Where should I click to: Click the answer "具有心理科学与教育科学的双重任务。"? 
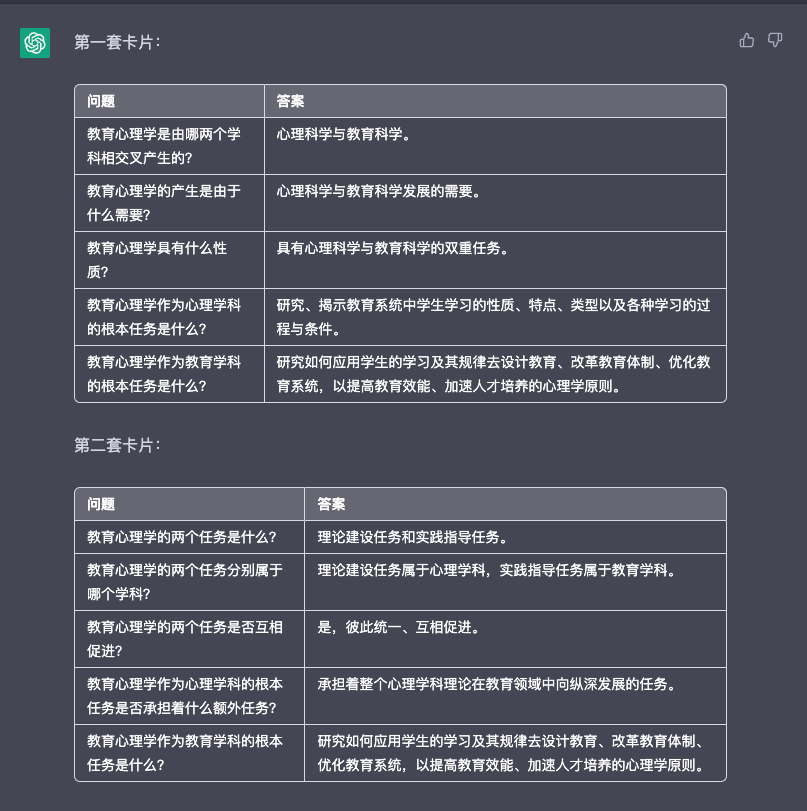394,248
